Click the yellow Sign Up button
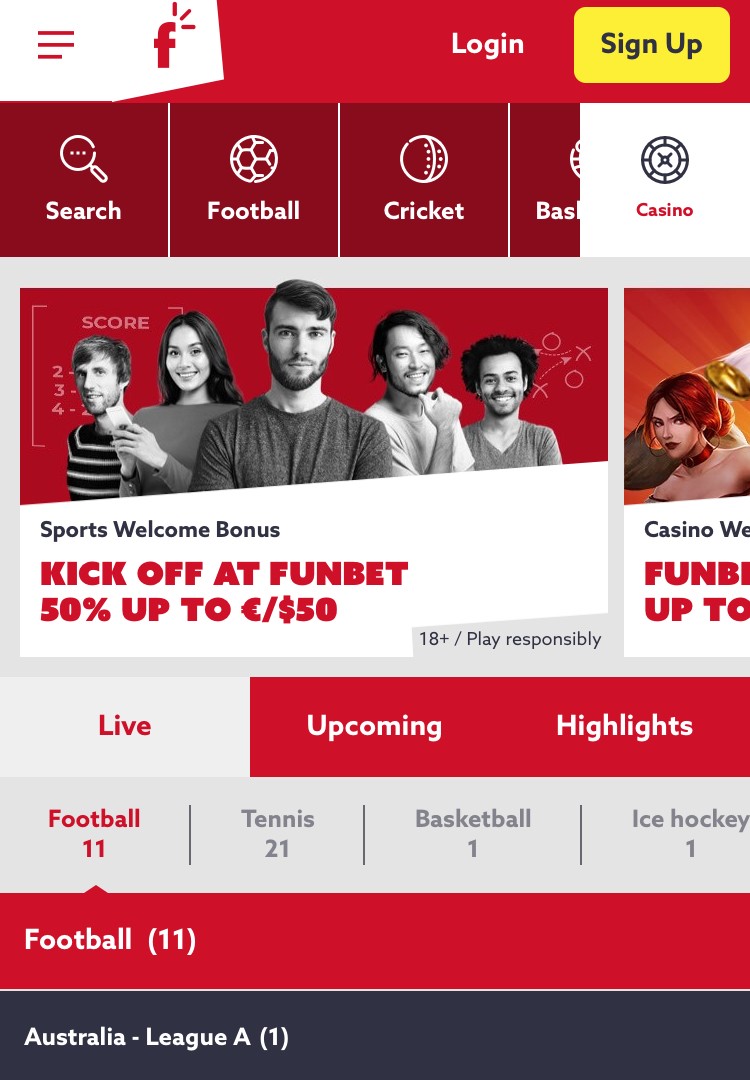 pyautogui.click(x=652, y=45)
